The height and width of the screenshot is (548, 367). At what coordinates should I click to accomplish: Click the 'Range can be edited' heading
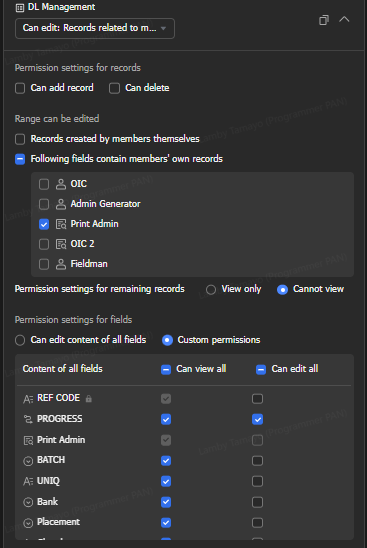point(57,119)
